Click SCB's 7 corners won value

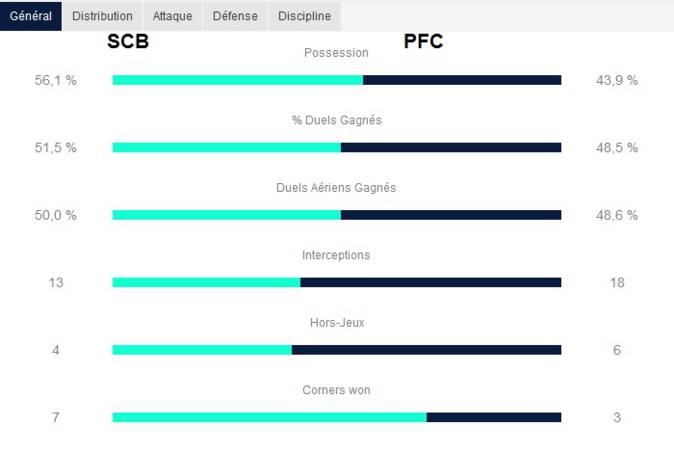pyautogui.click(x=56, y=417)
